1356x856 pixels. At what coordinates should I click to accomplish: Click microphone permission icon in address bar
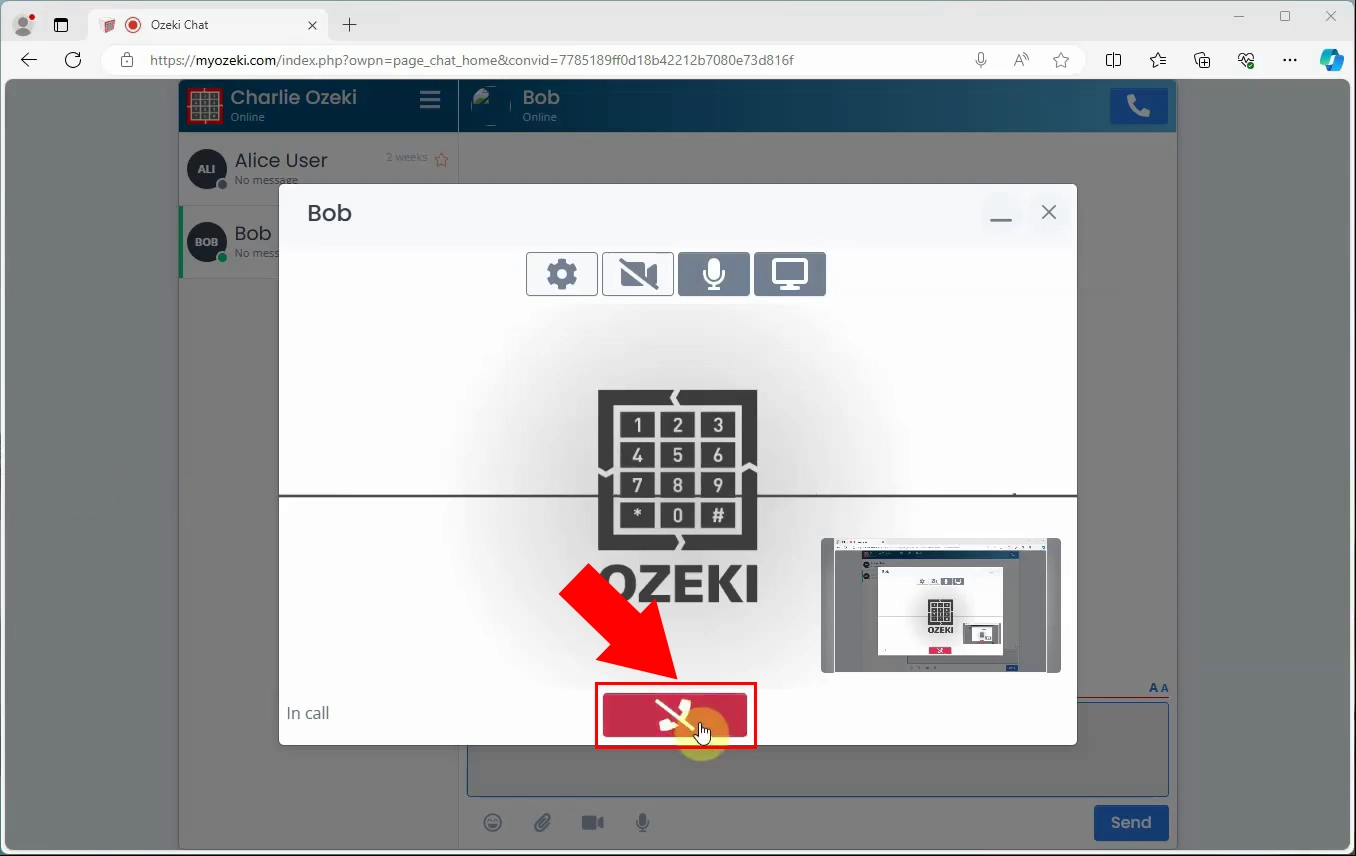point(981,60)
